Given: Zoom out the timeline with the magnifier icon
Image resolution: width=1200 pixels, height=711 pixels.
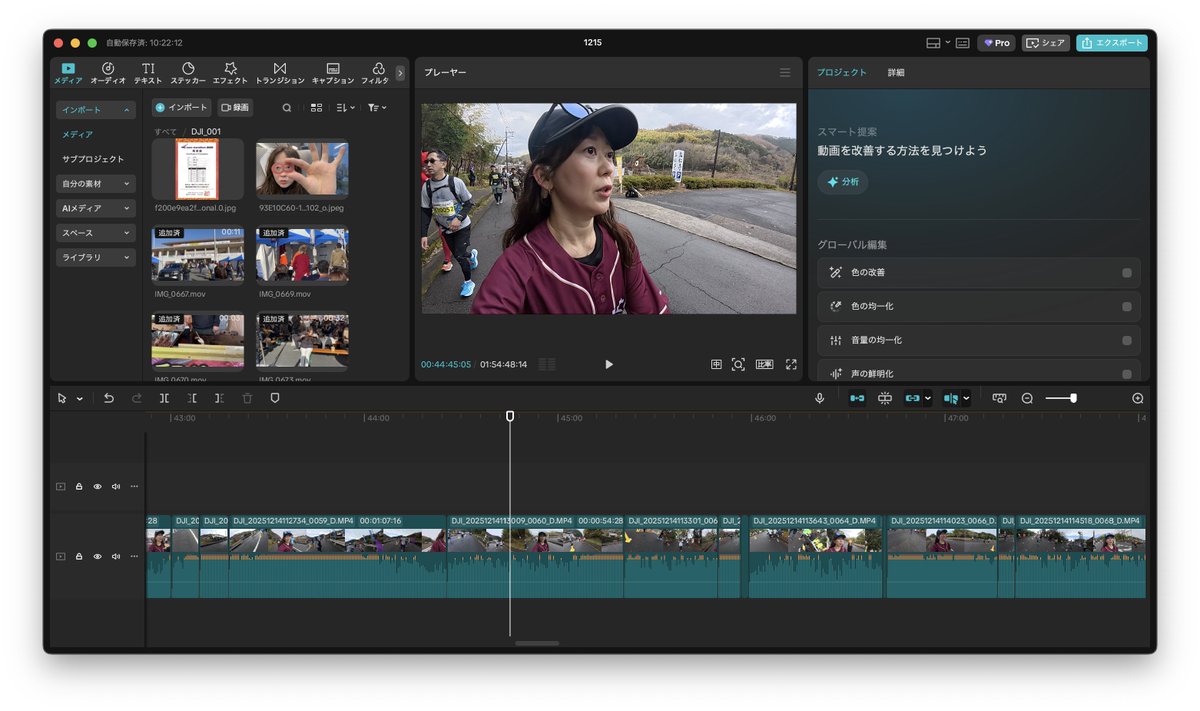Looking at the screenshot, I should click(x=1027, y=398).
